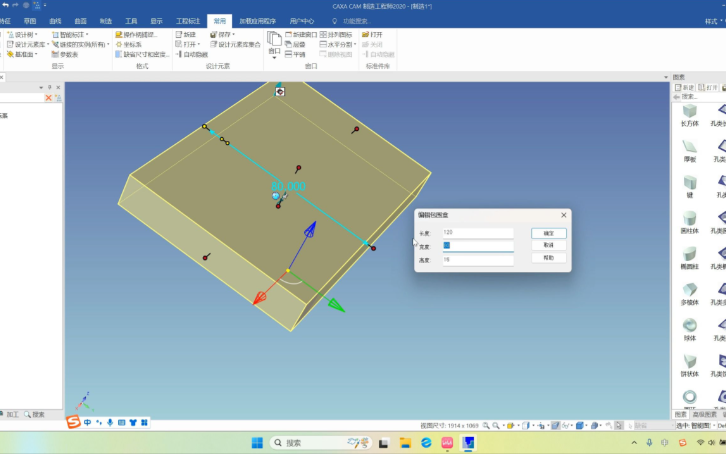Expand the 设计元素库 dropdown
726x454 pixels.
(x=47, y=44)
